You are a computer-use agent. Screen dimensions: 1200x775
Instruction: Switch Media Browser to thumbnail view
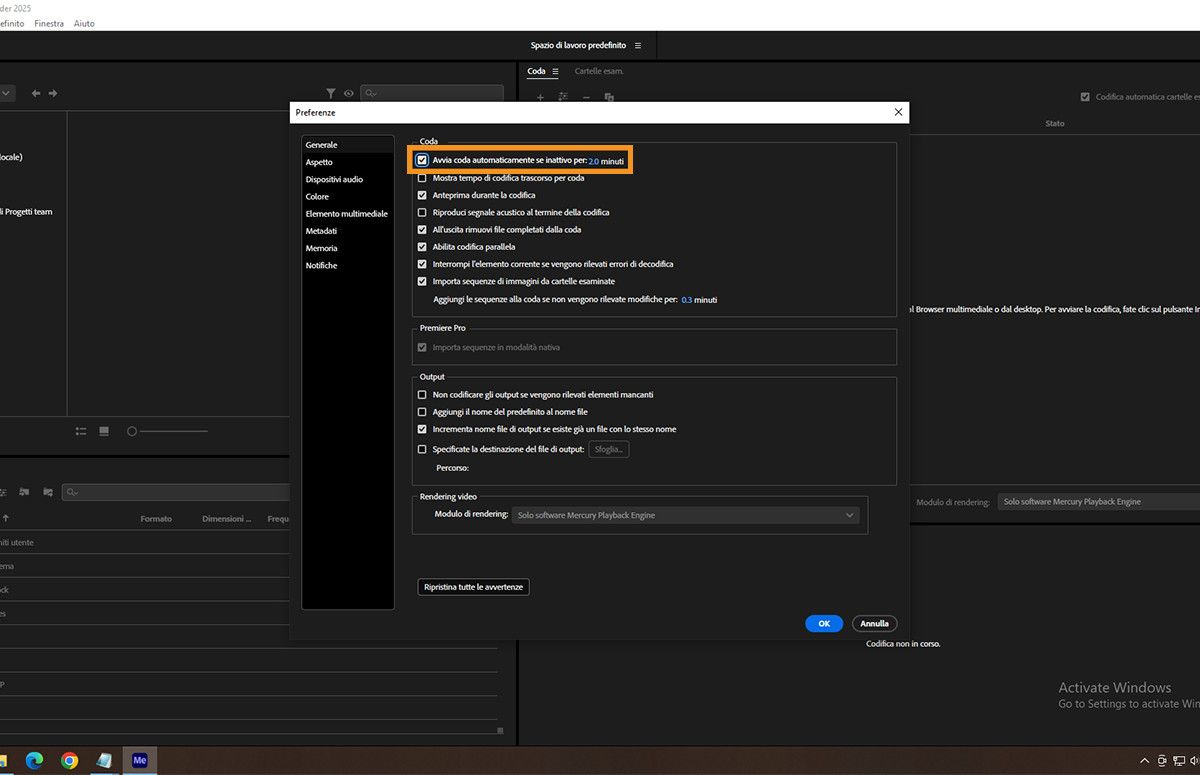pyautogui.click(x=104, y=431)
